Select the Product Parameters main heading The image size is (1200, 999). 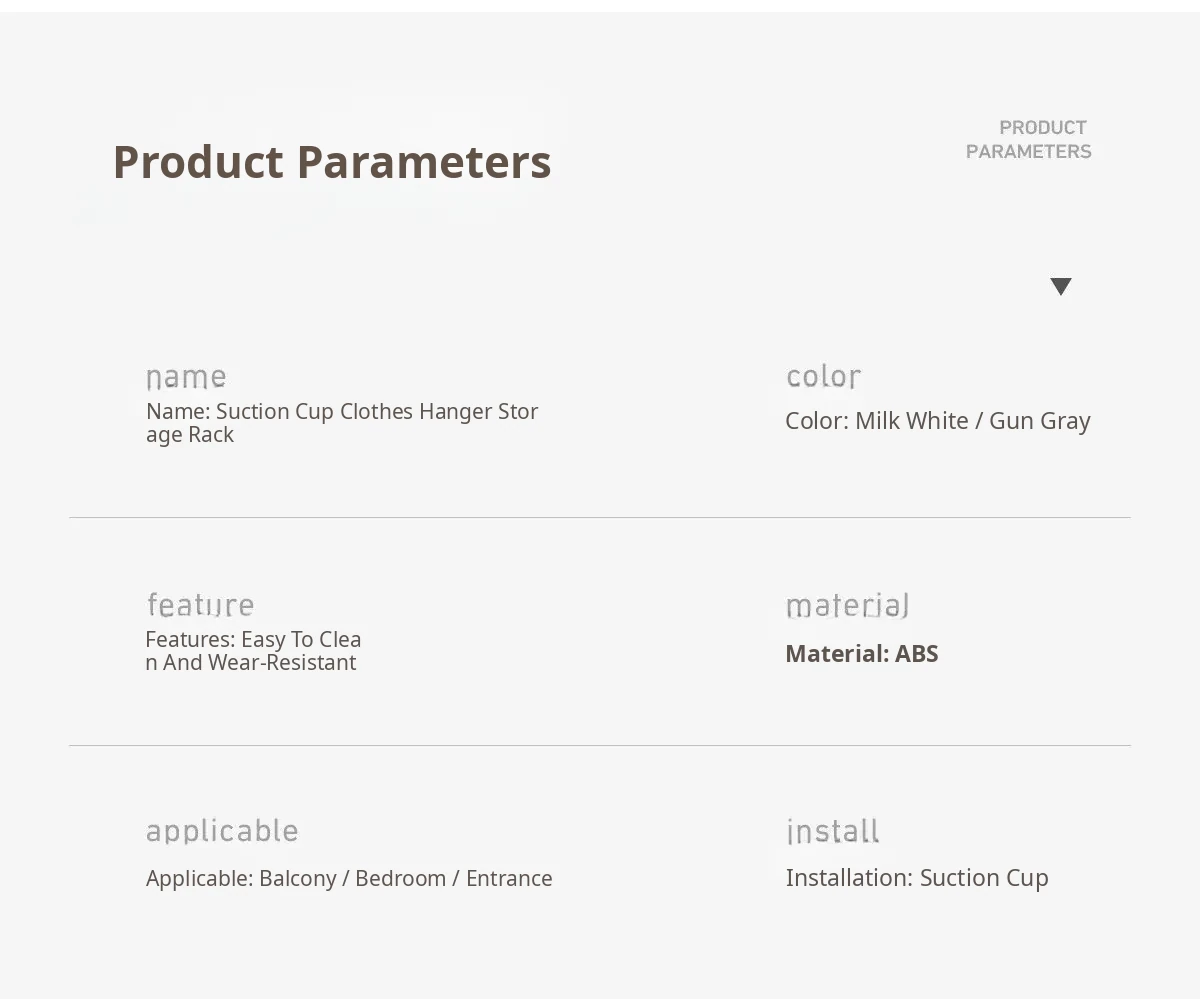click(x=332, y=162)
